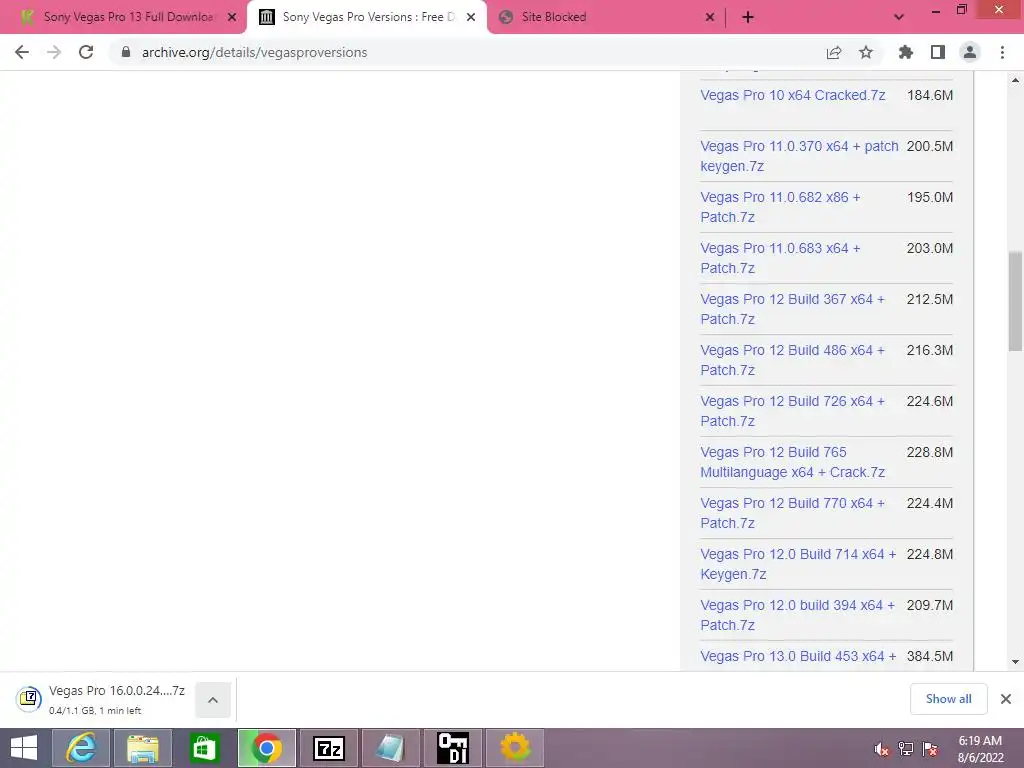Download Vegas Pro 13.0 Build 453 x64 file

click(x=798, y=656)
